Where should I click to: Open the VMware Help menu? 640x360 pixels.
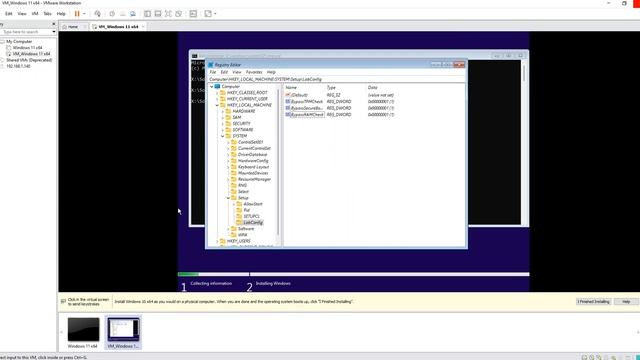[x=61, y=13]
